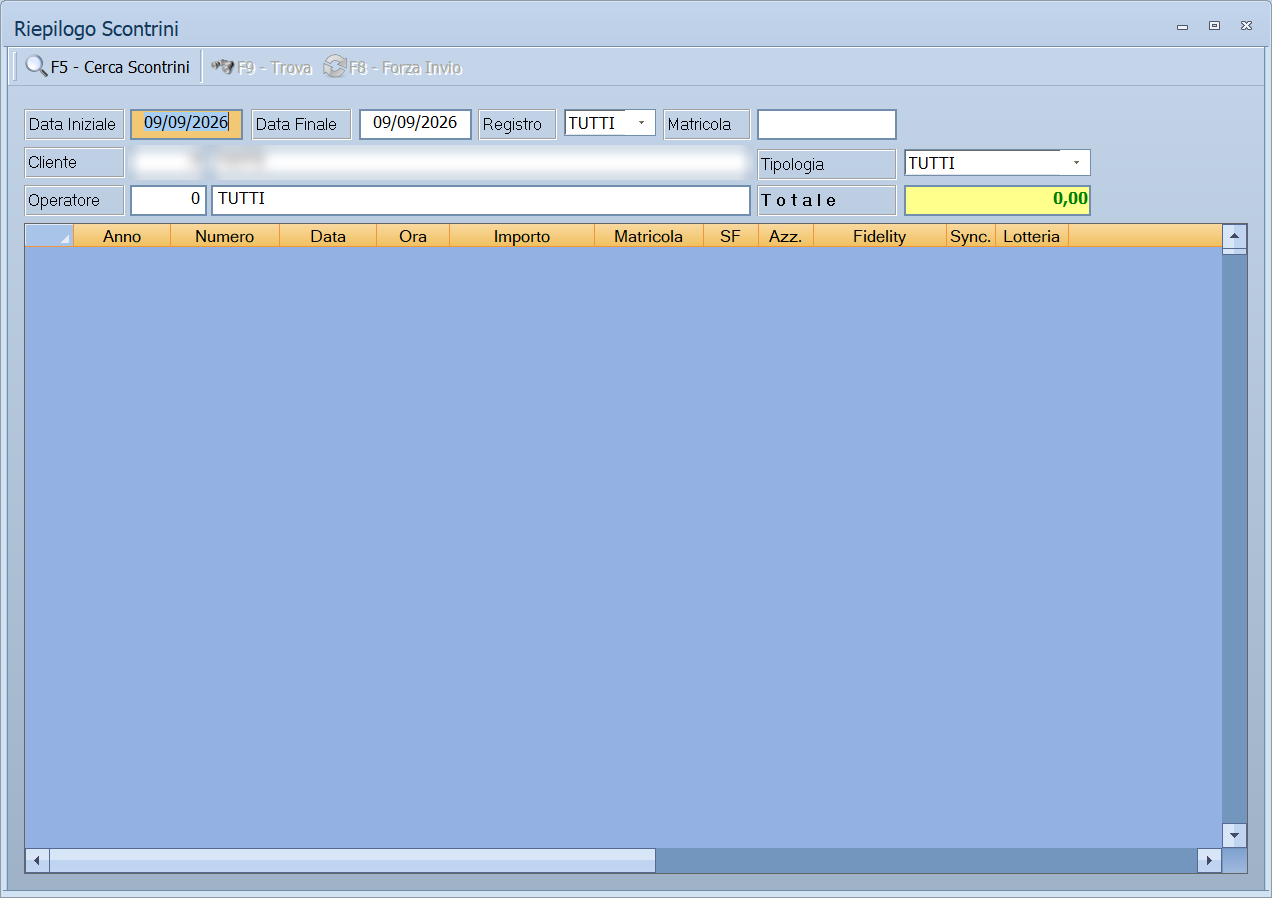Sort grid by the Ora column header
Viewport: 1272px width, 898px height.
point(413,236)
